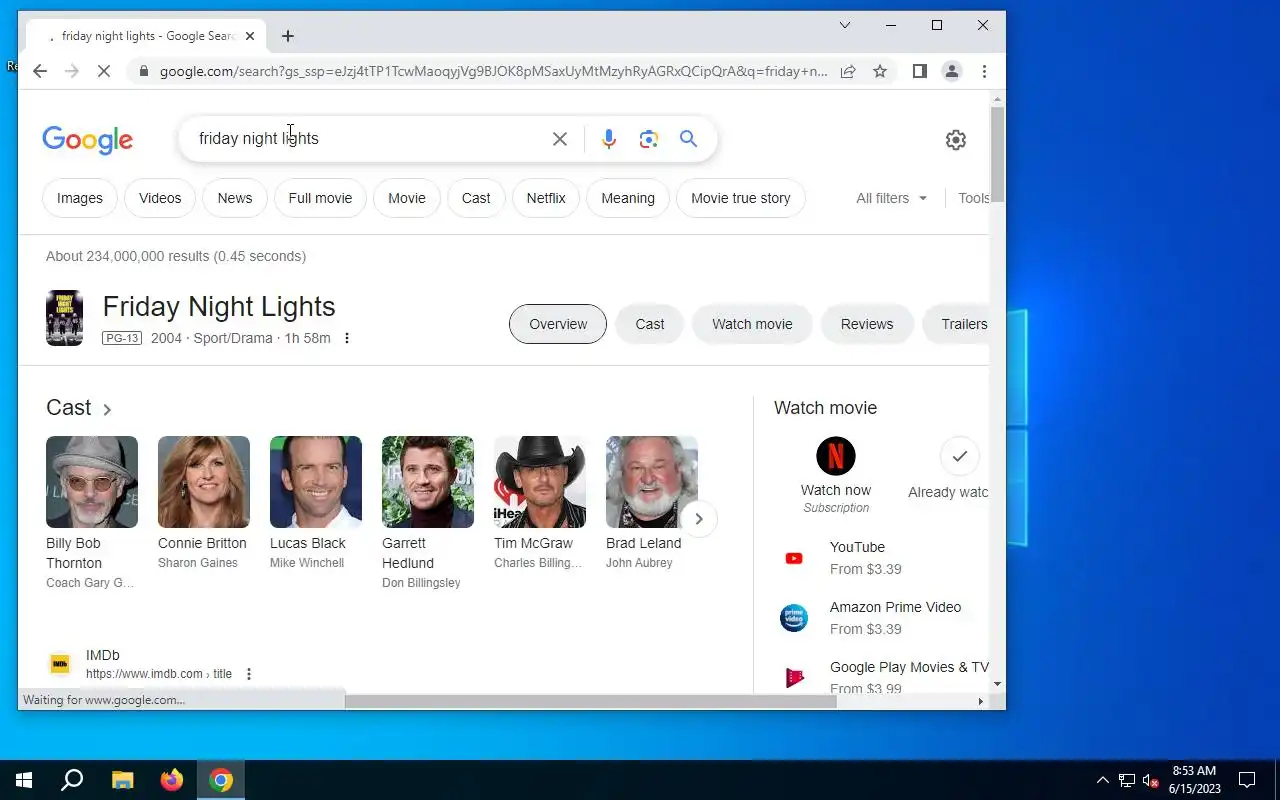The width and height of the screenshot is (1280, 800).
Task: Open Windows taskbar search
Action: coord(72,780)
